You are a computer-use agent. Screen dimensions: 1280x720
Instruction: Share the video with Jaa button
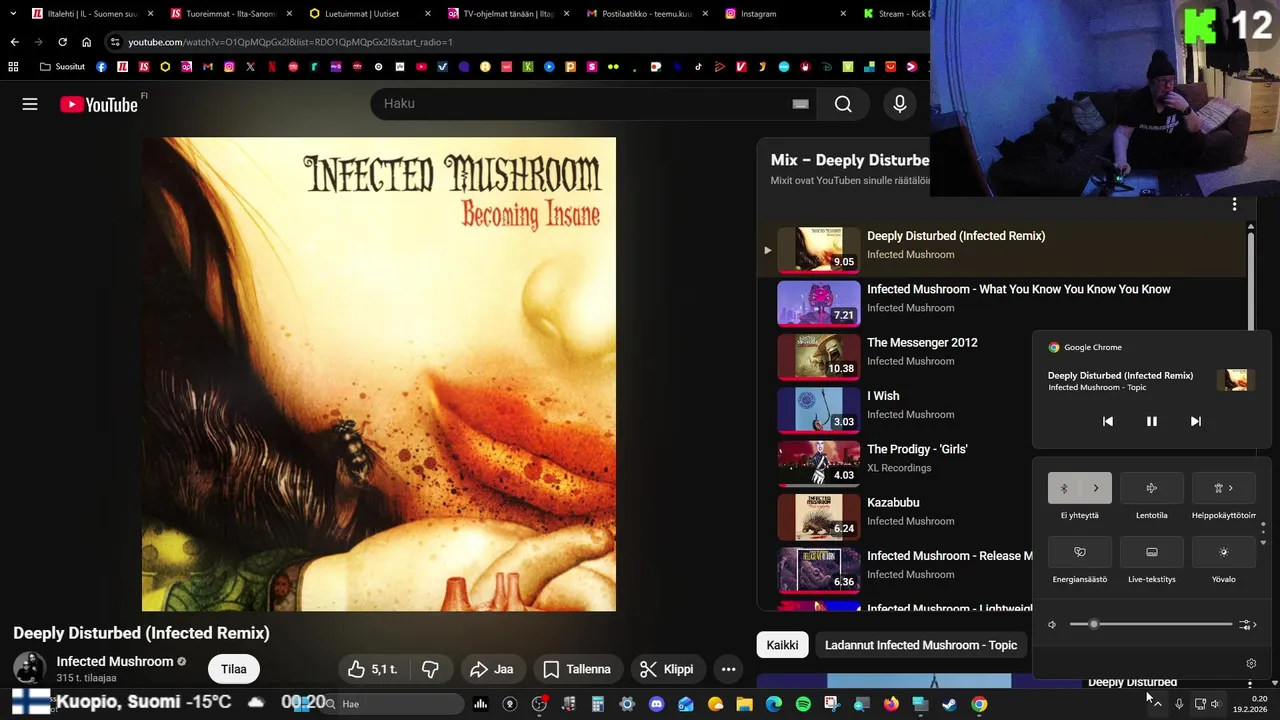[x=492, y=669]
